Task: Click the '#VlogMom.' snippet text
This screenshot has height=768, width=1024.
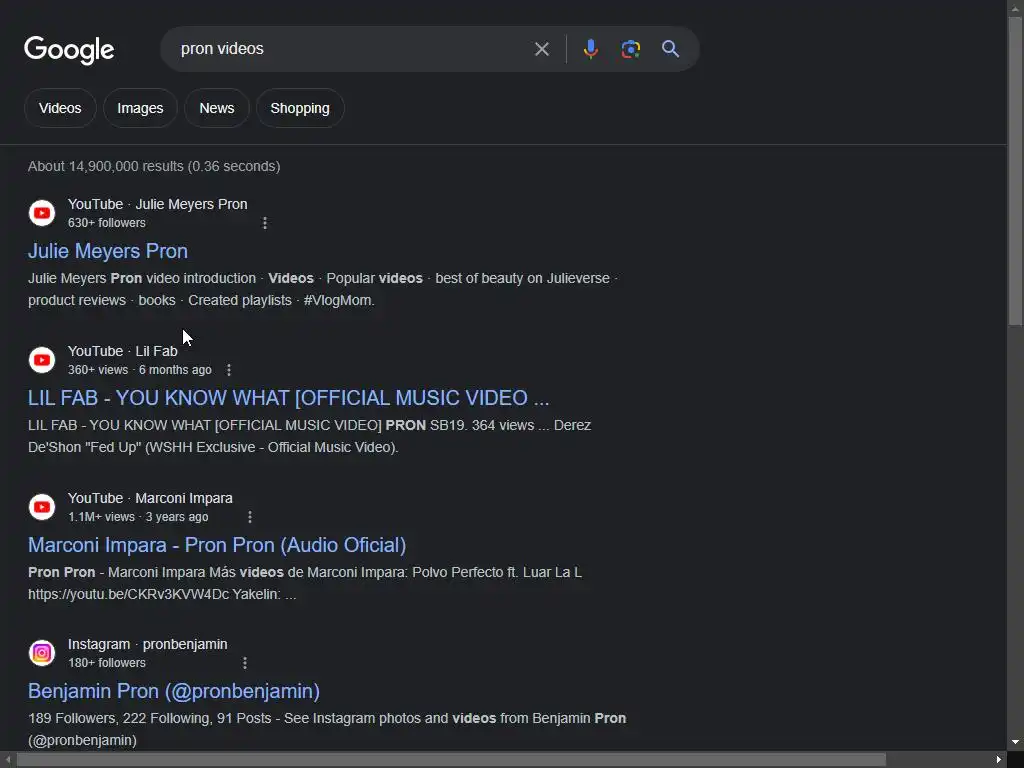Action: (x=339, y=300)
